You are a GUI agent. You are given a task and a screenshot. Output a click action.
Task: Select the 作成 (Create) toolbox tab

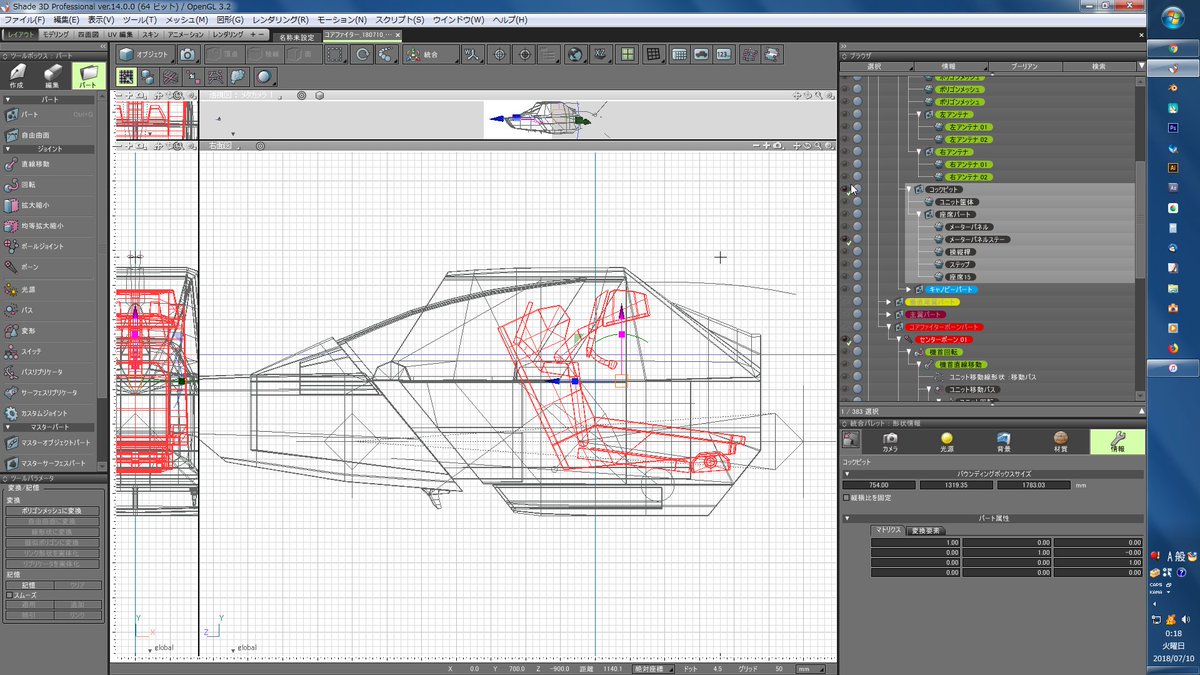point(17,76)
